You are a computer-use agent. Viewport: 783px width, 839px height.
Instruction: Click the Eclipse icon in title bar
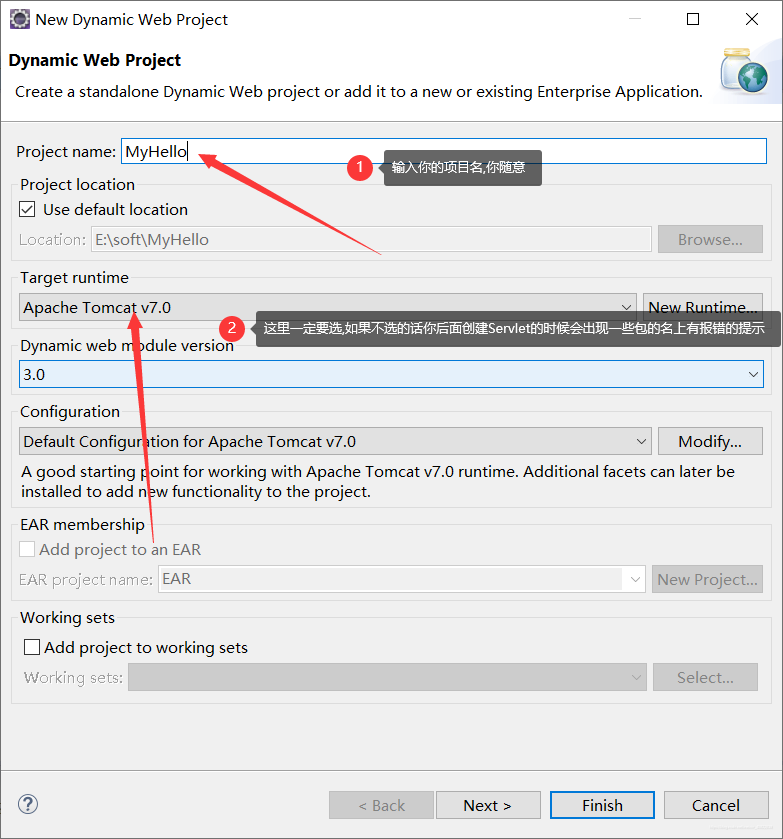pyautogui.click(x=20, y=19)
